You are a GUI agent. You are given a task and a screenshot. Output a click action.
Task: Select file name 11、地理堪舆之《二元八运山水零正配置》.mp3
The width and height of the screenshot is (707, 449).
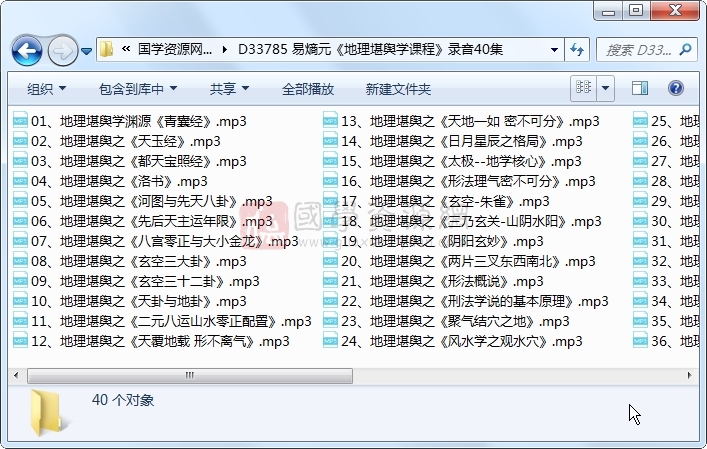point(171,321)
